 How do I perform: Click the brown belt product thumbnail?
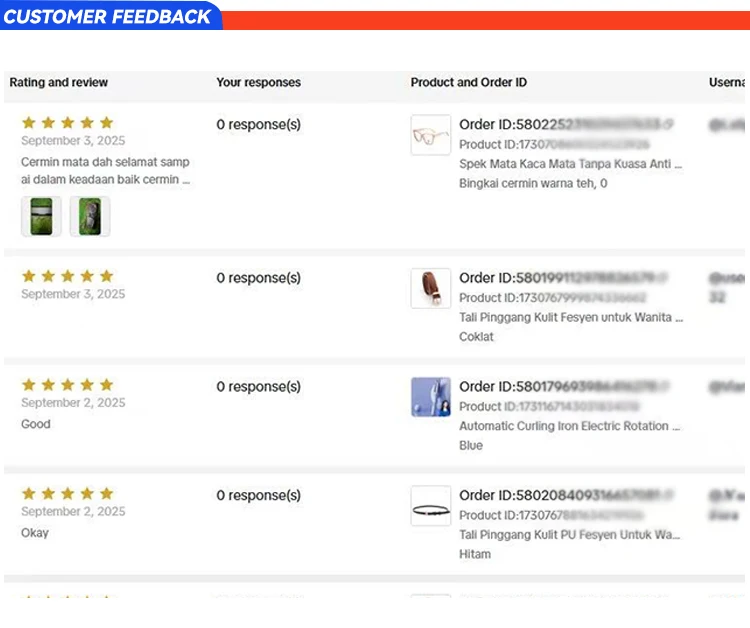click(430, 288)
